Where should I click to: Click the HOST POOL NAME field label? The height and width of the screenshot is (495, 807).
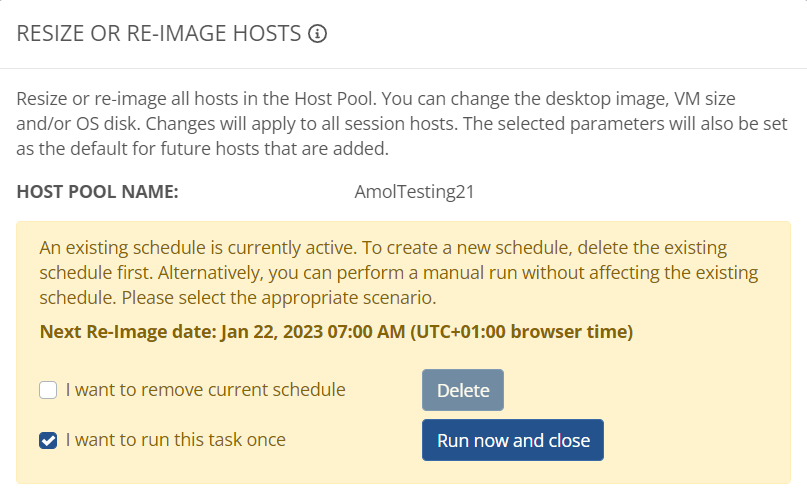[97, 191]
